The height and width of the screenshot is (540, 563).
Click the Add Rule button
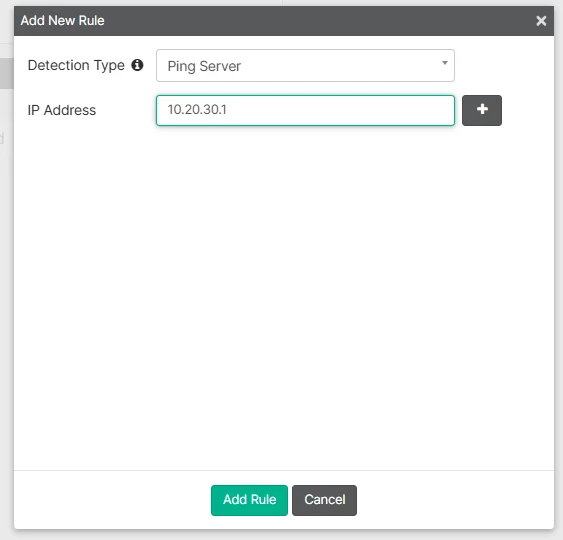tap(249, 500)
